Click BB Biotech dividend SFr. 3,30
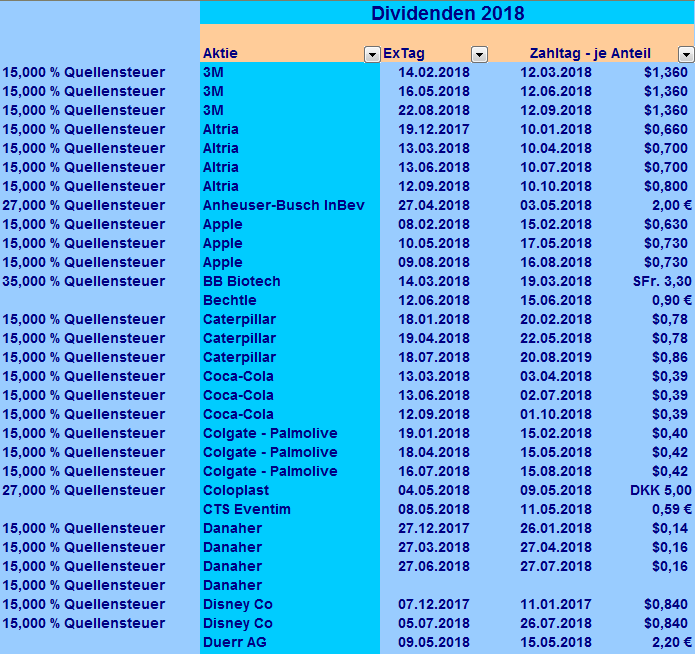The width and height of the screenshot is (695, 654). [x=662, y=281]
